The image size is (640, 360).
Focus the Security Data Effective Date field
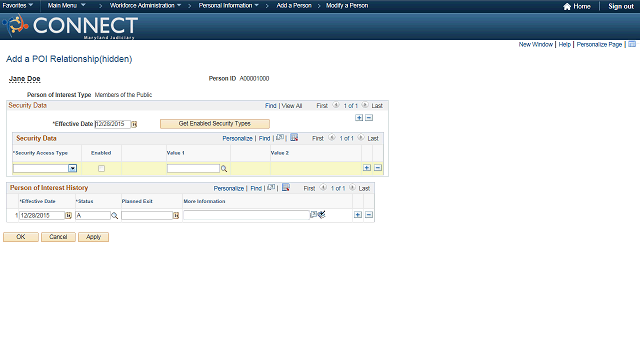113,124
